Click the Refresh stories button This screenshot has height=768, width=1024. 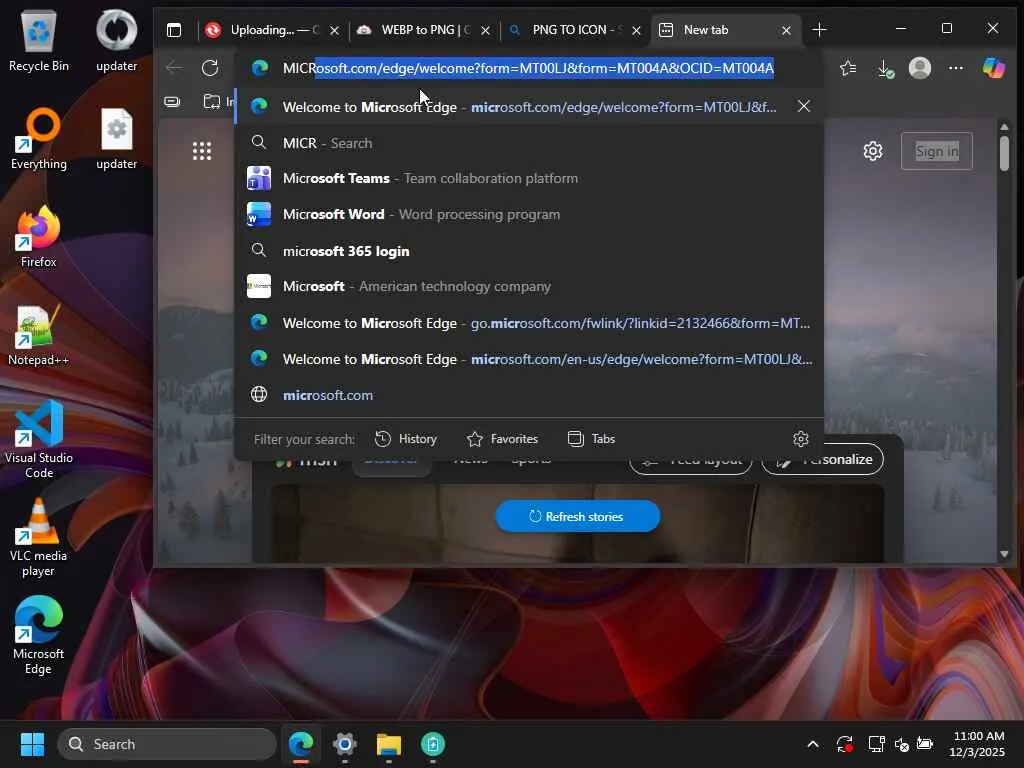coord(577,516)
